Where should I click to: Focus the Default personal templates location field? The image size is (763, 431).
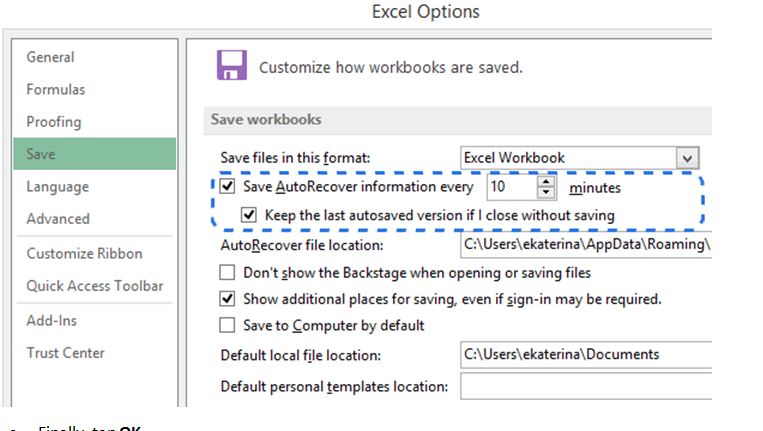pyautogui.click(x=586, y=386)
